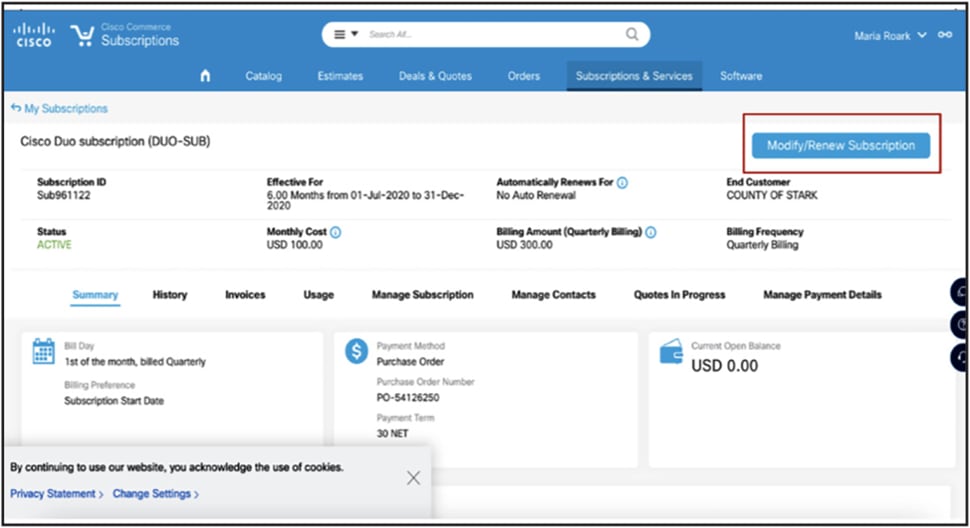Click the ACTIVE status text

54,245
